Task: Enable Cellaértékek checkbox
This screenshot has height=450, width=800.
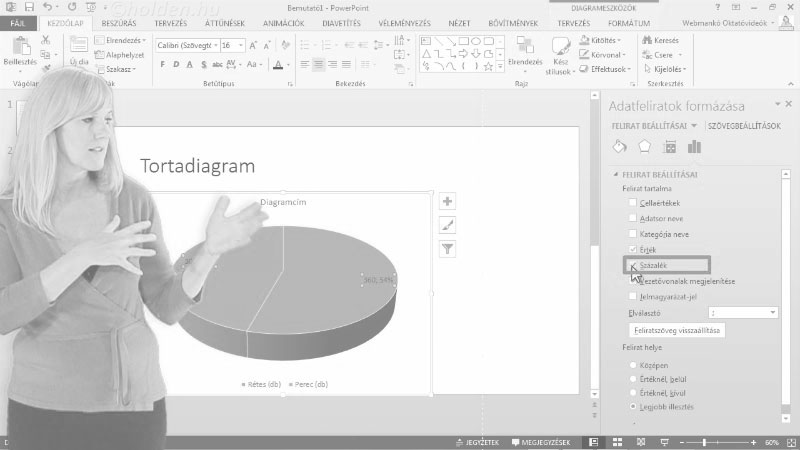Action: coord(633,203)
